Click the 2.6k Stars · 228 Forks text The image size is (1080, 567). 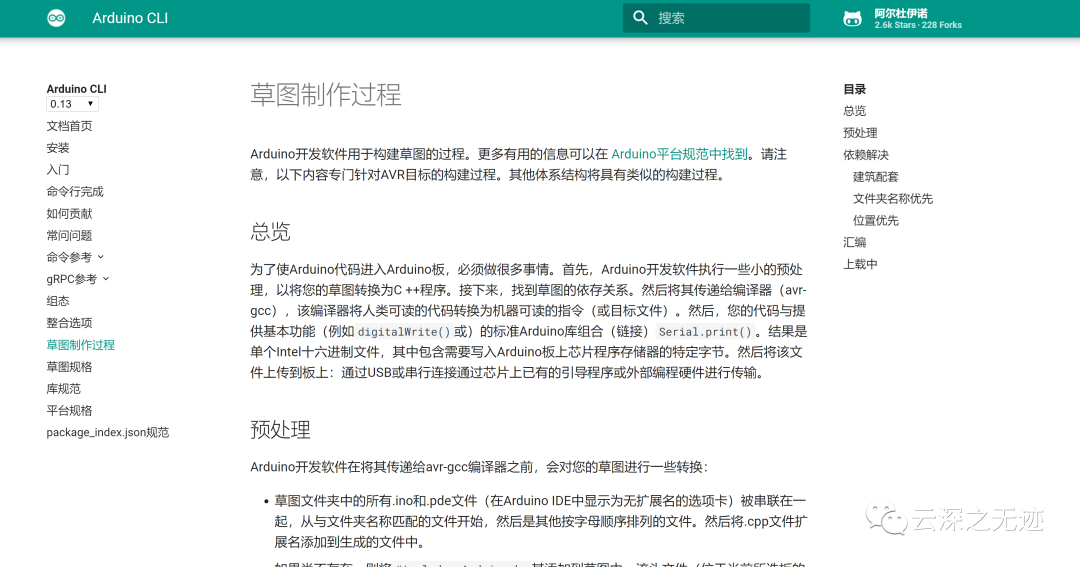click(x=918, y=25)
